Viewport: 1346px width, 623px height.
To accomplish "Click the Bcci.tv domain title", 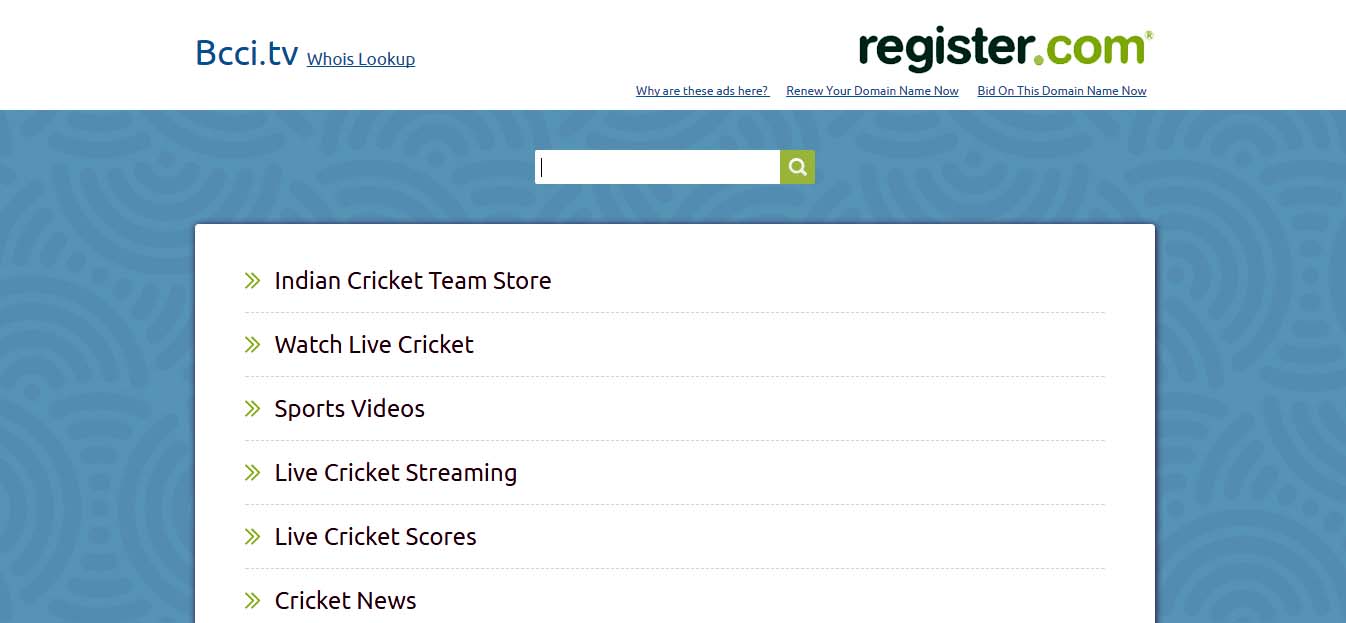I will click(x=246, y=53).
